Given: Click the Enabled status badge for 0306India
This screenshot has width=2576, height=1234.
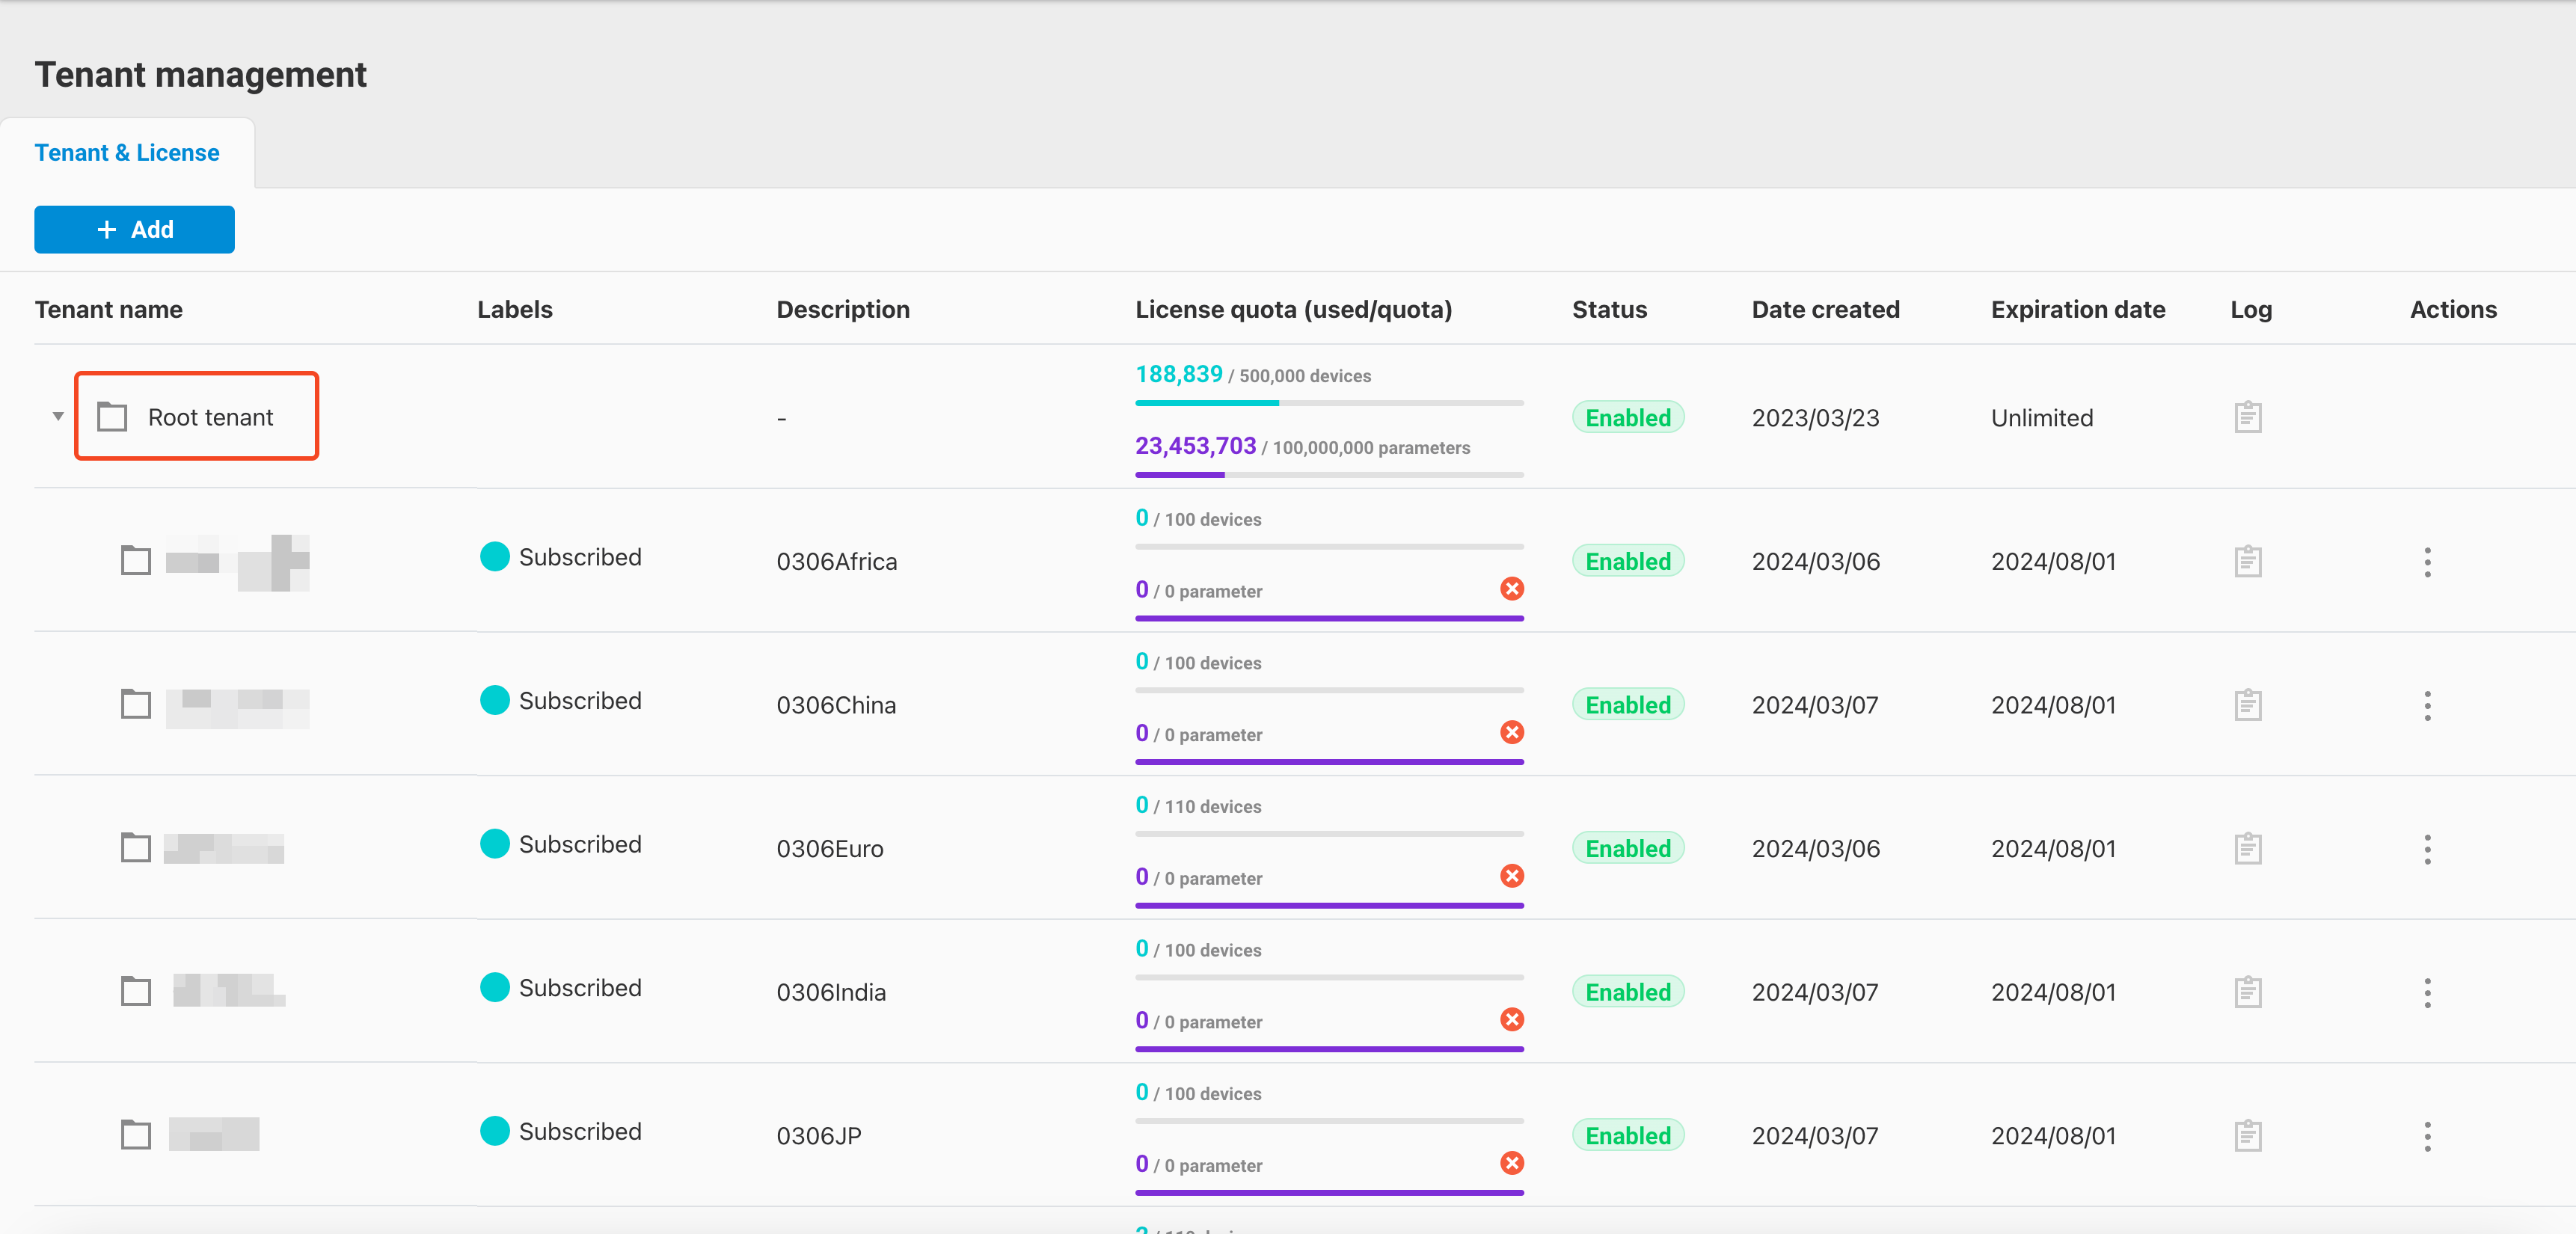Looking at the screenshot, I should pos(1627,991).
